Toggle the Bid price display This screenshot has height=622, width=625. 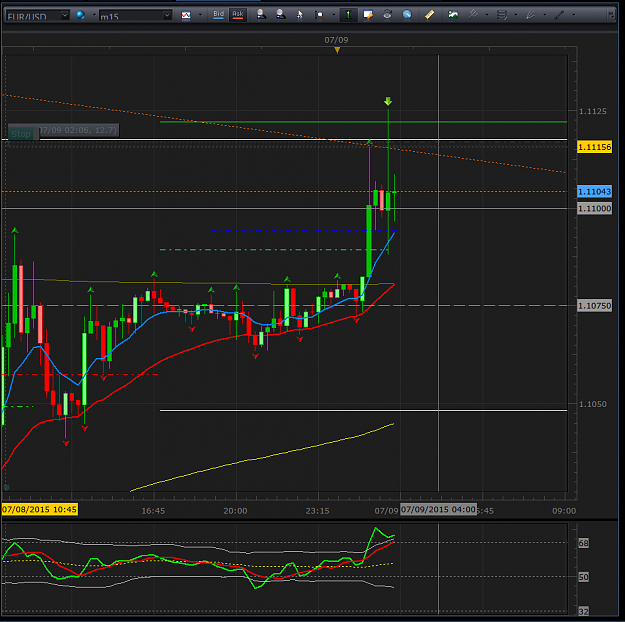[x=218, y=15]
